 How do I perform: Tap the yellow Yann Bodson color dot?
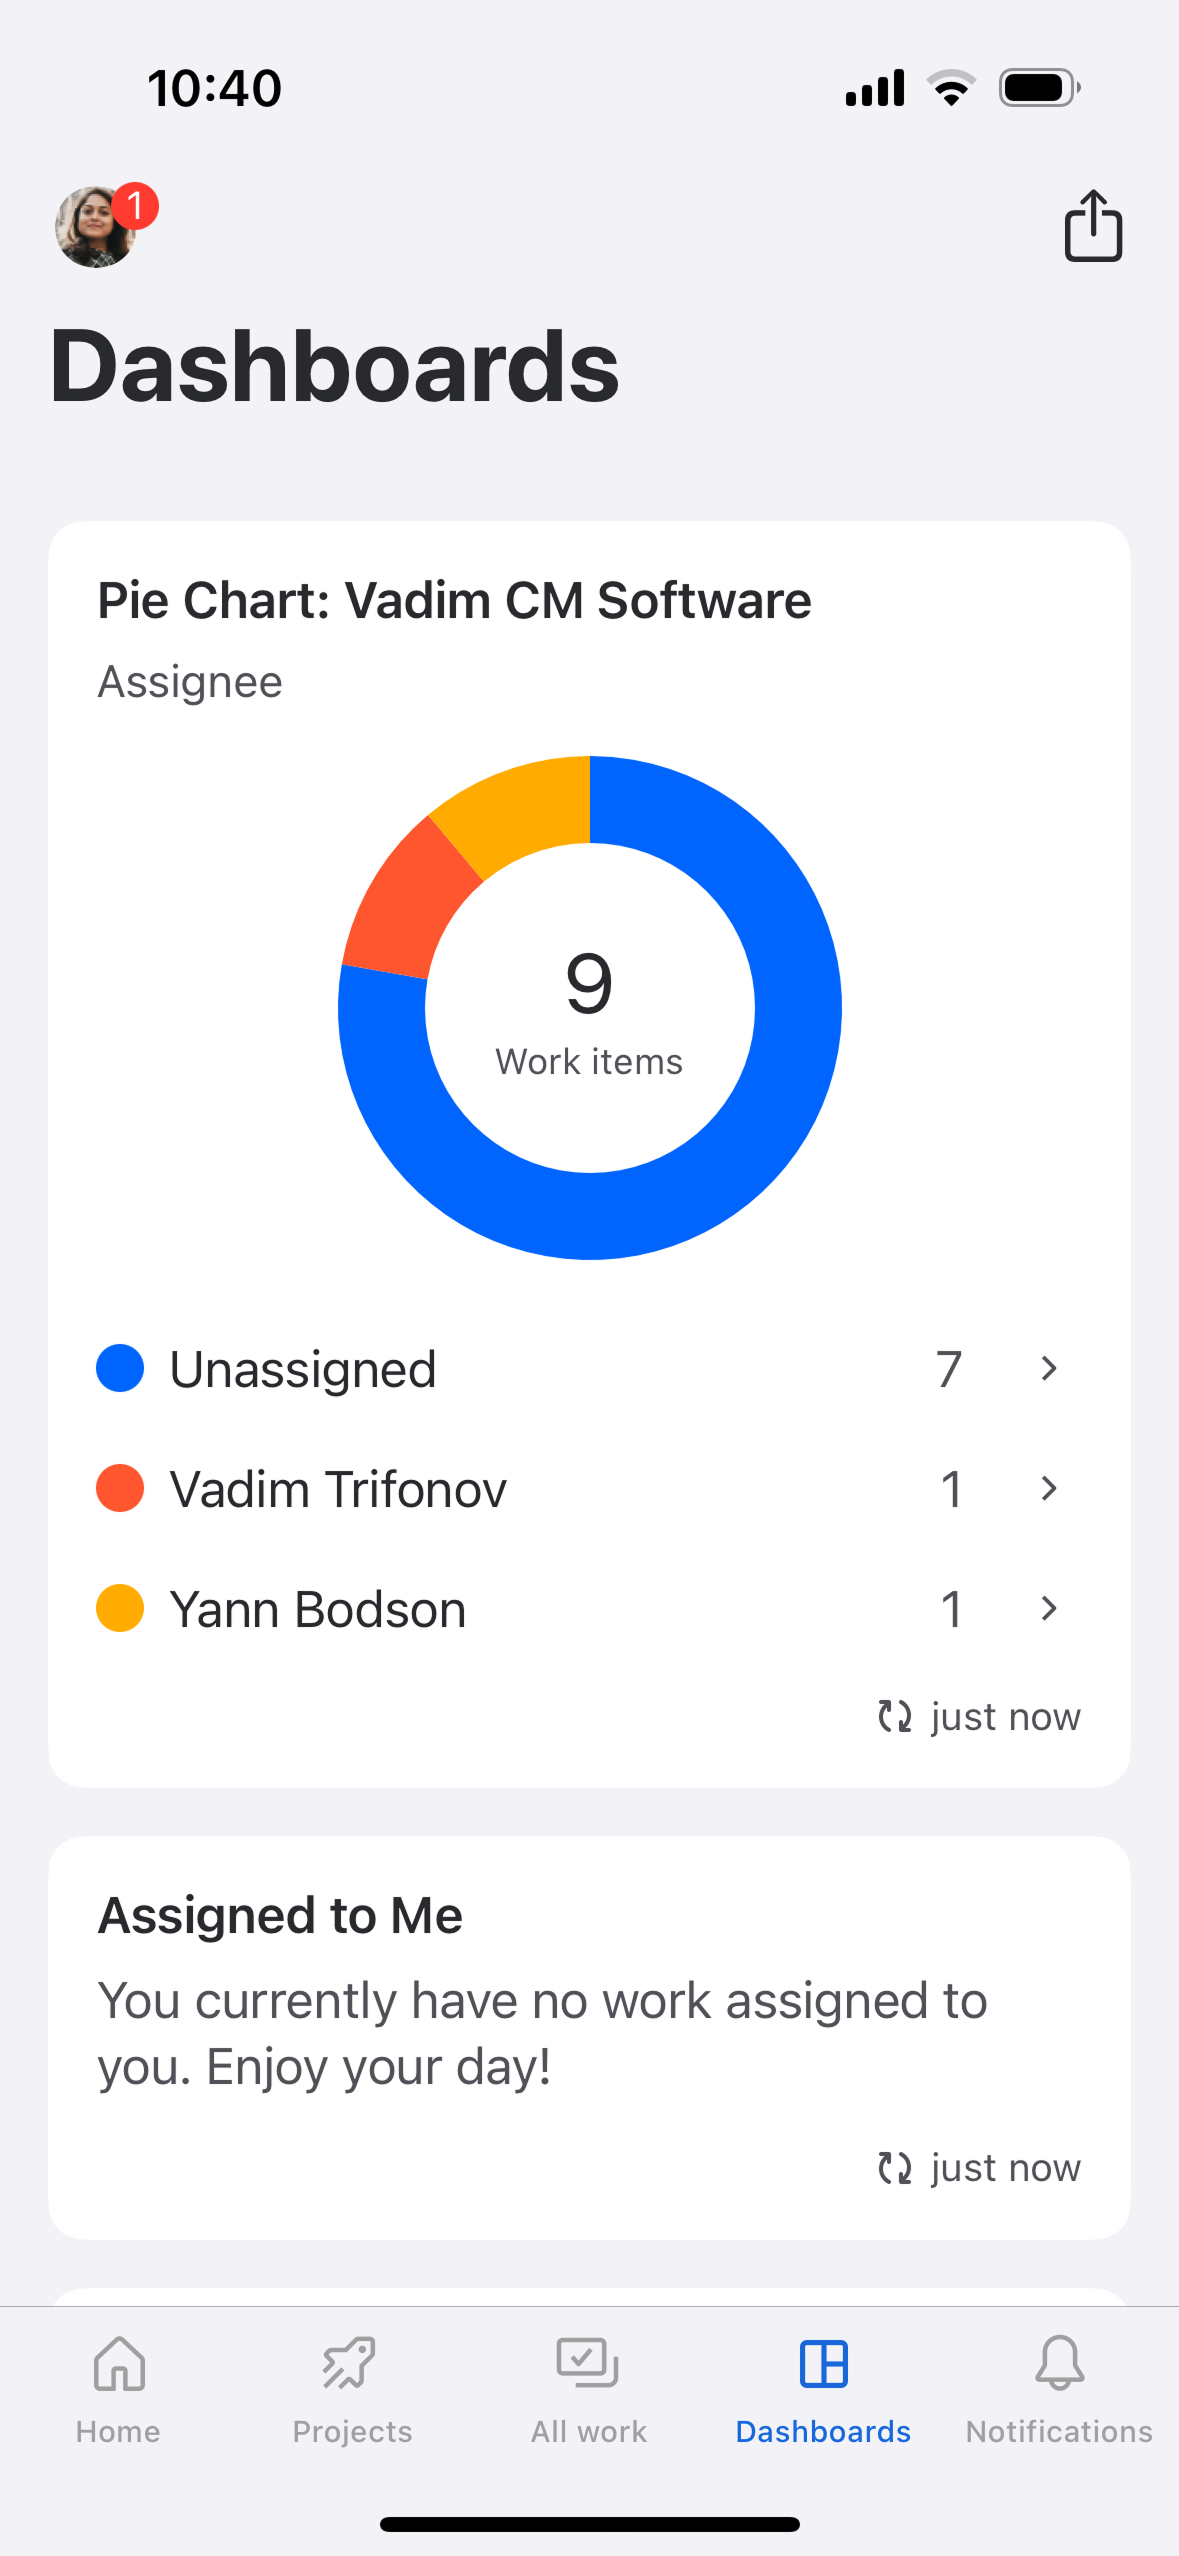tap(120, 1608)
